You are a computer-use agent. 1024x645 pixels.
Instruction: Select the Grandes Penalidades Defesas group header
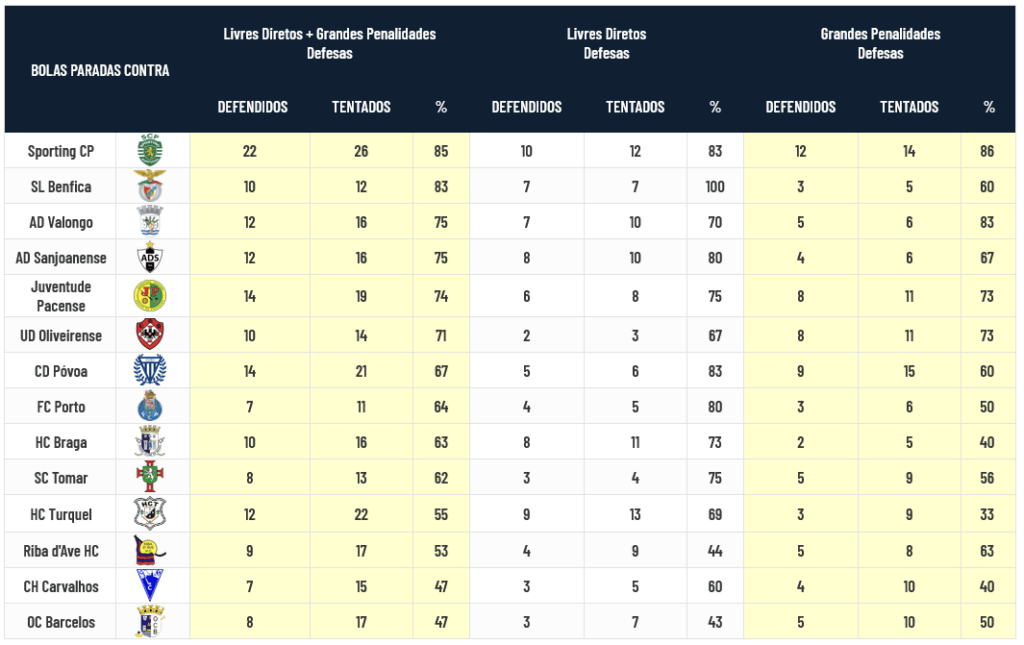(880, 43)
